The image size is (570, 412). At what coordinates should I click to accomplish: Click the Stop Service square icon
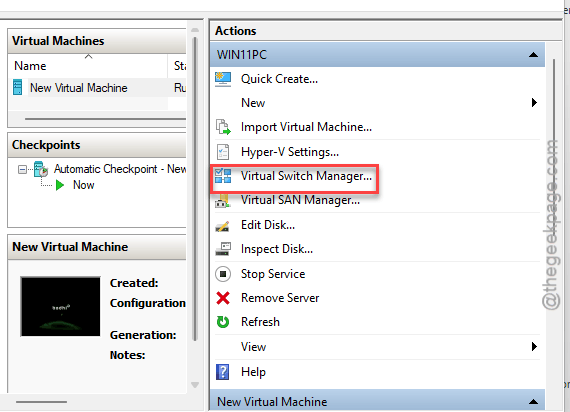click(223, 274)
